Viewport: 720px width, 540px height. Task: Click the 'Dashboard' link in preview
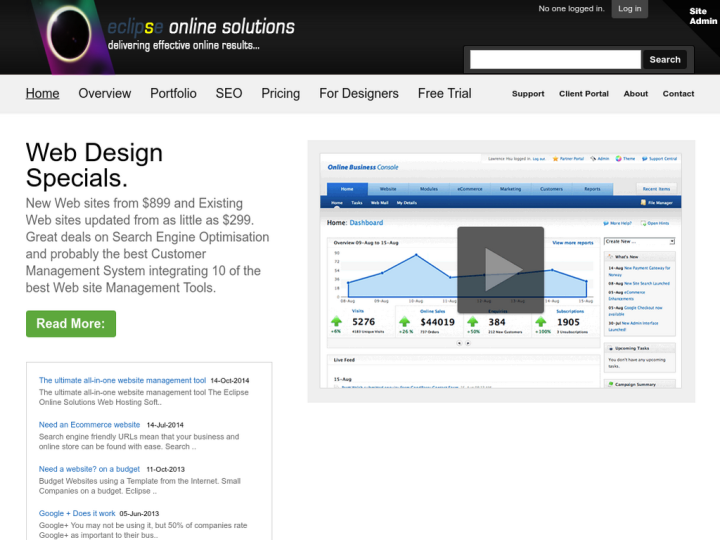[366, 223]
